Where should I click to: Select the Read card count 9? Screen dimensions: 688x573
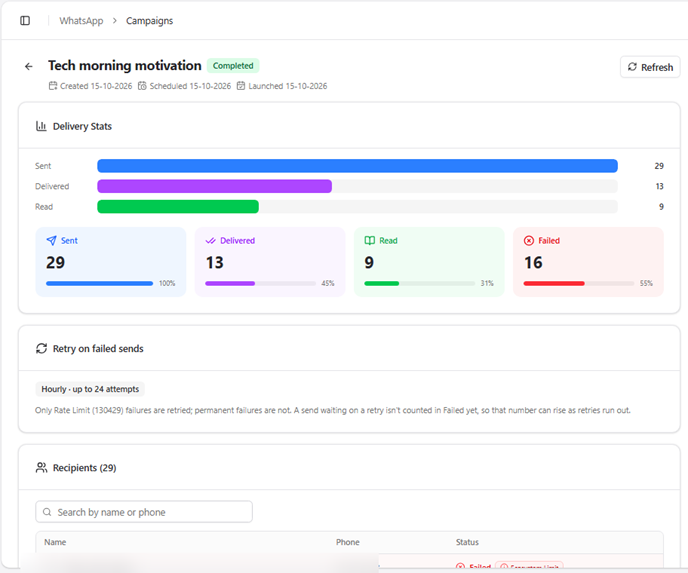[369, 262]
